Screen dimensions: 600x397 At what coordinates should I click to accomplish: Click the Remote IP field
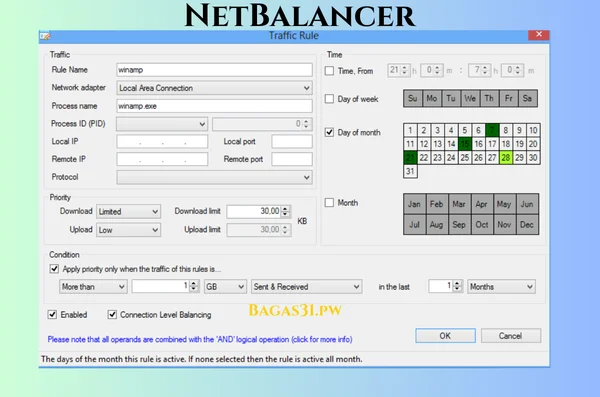162,159
